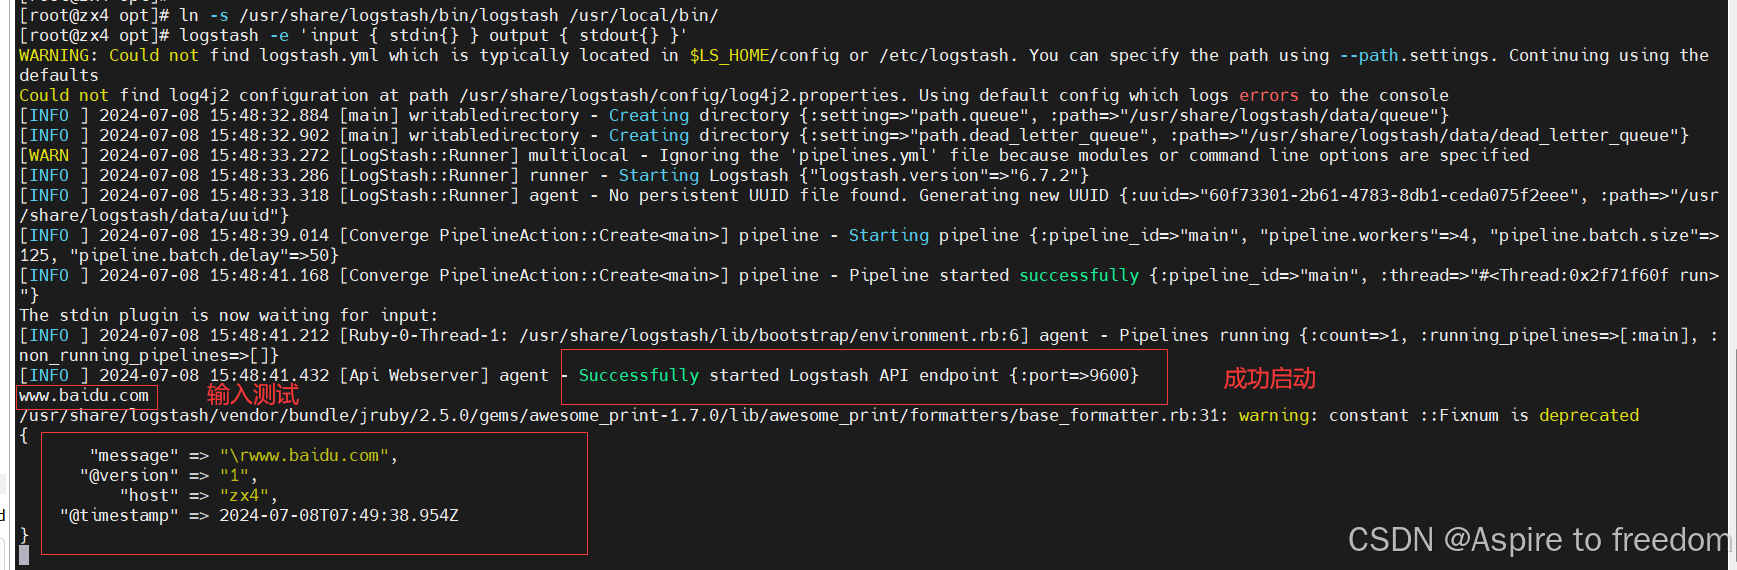Click the green word 'successfully' after Pipeline started
Screen dimensions: 1737x570
point(1079,275)
